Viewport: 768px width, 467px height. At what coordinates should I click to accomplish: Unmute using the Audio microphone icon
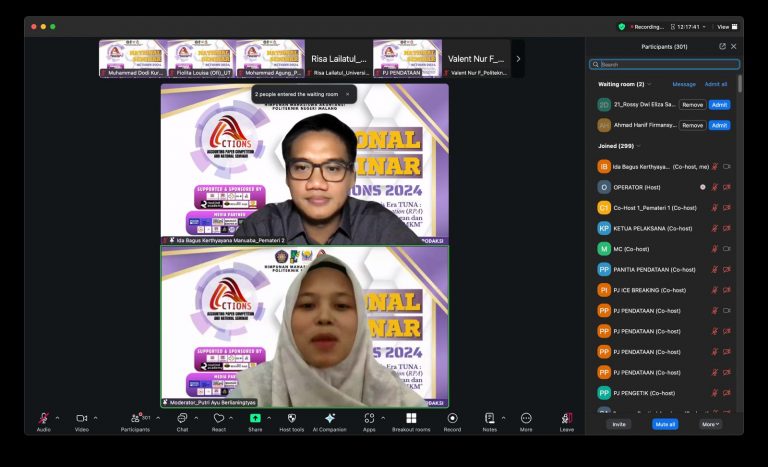[x=44, y=418]
